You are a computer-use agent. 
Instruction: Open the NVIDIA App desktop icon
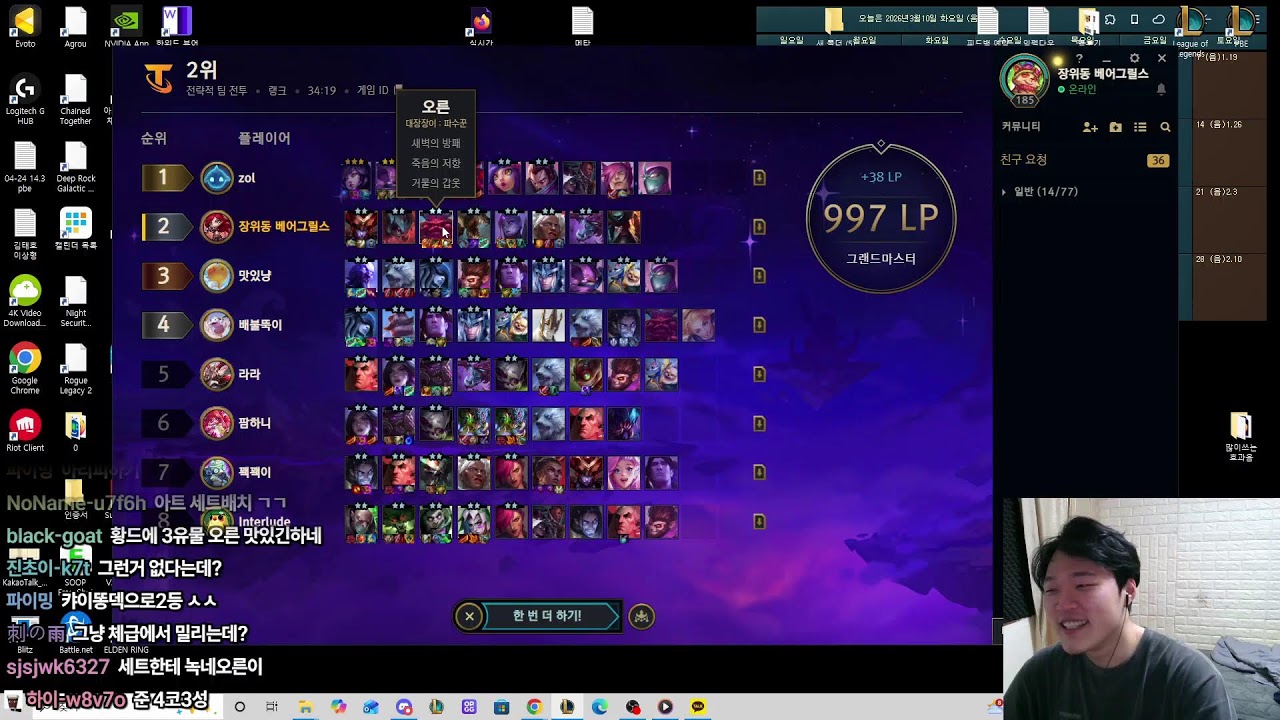coord(126,27)
